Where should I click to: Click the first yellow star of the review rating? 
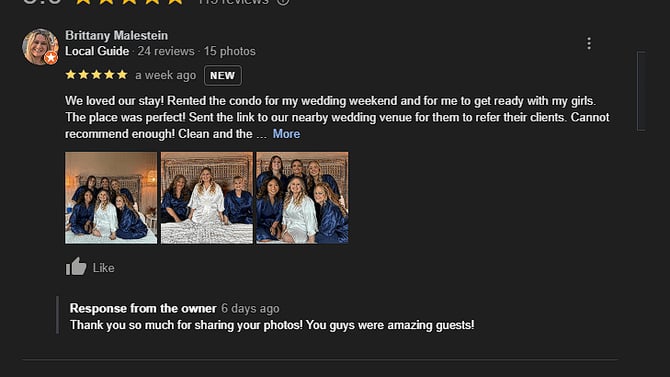[x=71, y=75]
